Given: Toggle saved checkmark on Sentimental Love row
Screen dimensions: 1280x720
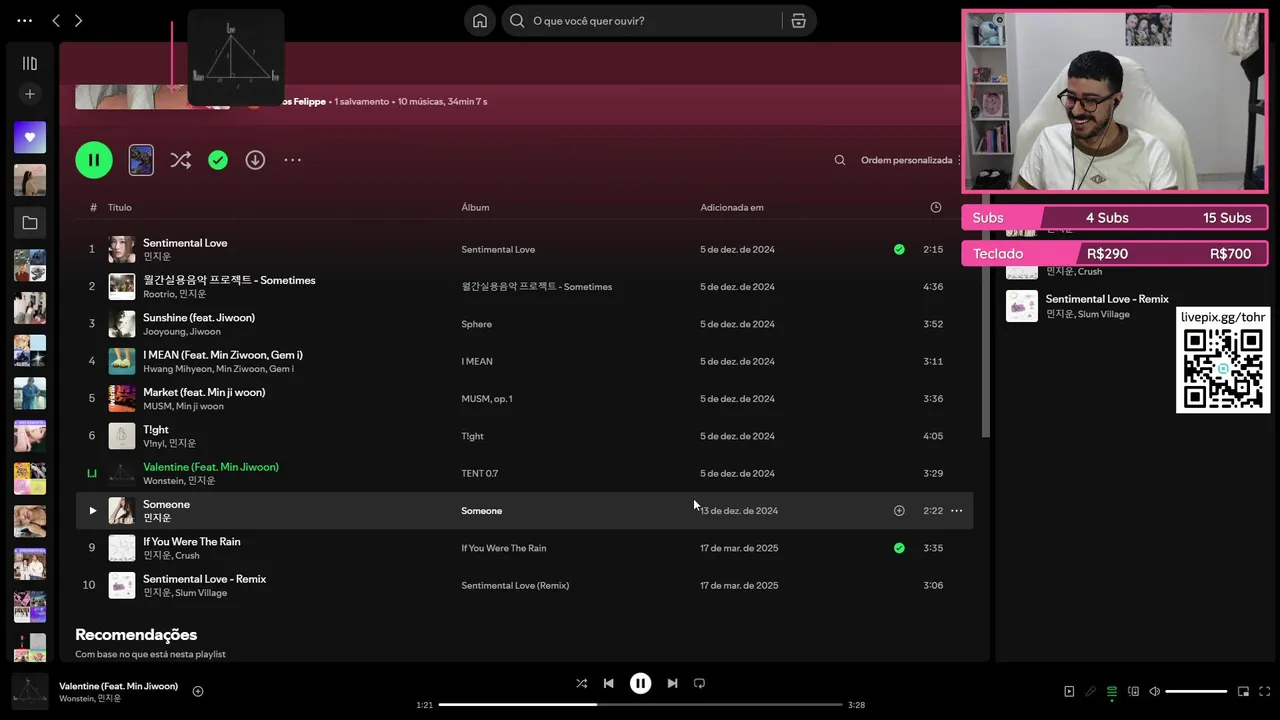Looking at the screenshot, I should click(899, 249).
